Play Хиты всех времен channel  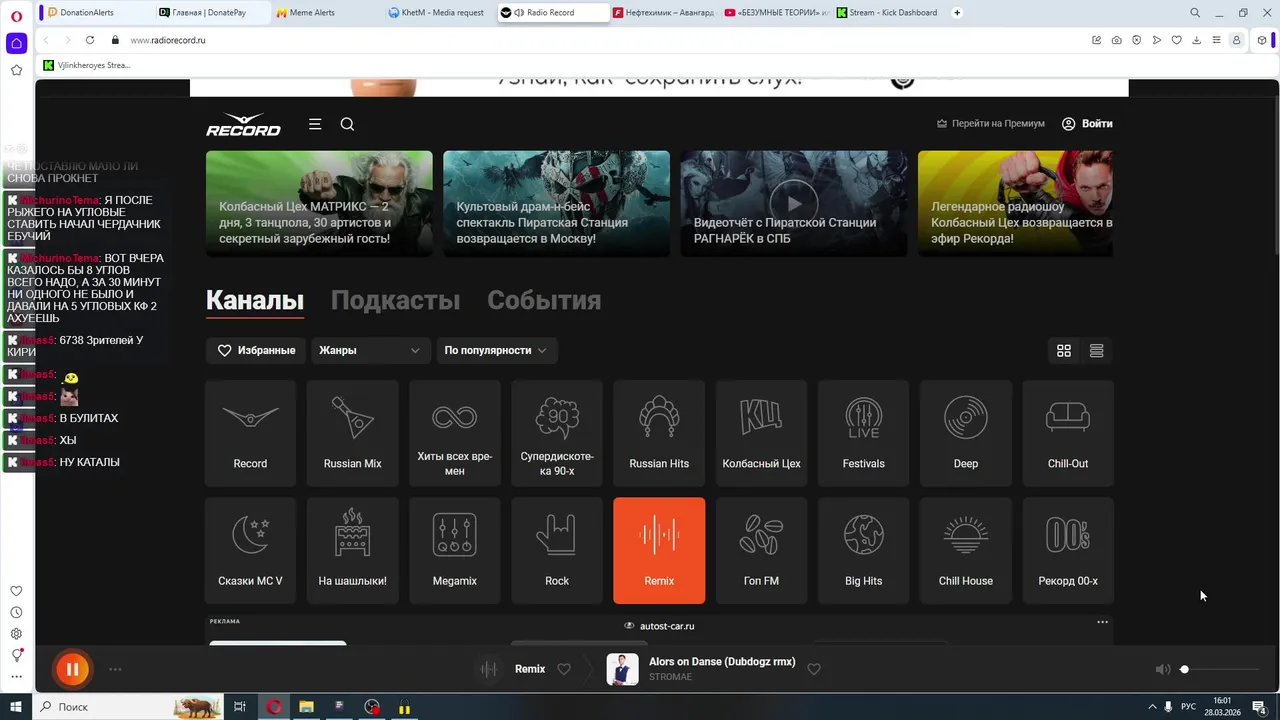[454, 433]
